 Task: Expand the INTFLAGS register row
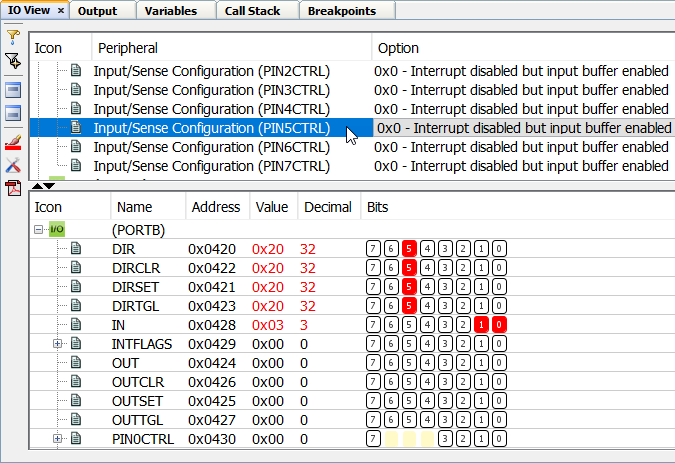click(57, 344)
